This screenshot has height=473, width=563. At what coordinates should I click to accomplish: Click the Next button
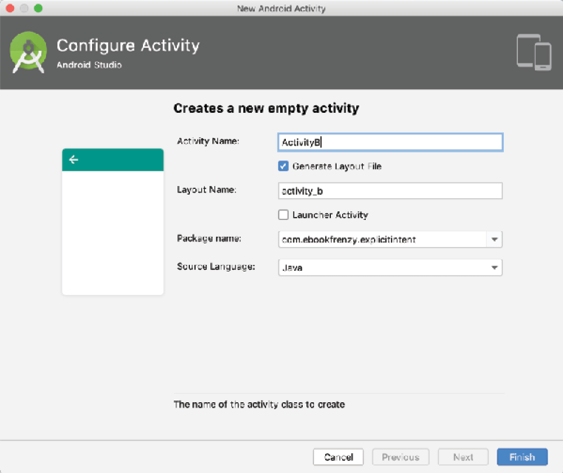point(463,457)
